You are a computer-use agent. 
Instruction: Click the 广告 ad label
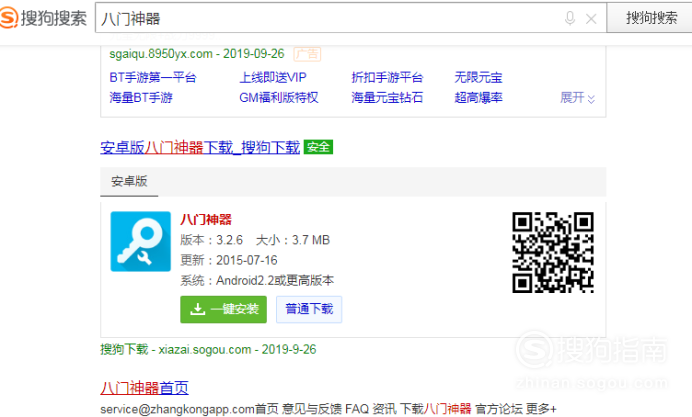point(307,54)
